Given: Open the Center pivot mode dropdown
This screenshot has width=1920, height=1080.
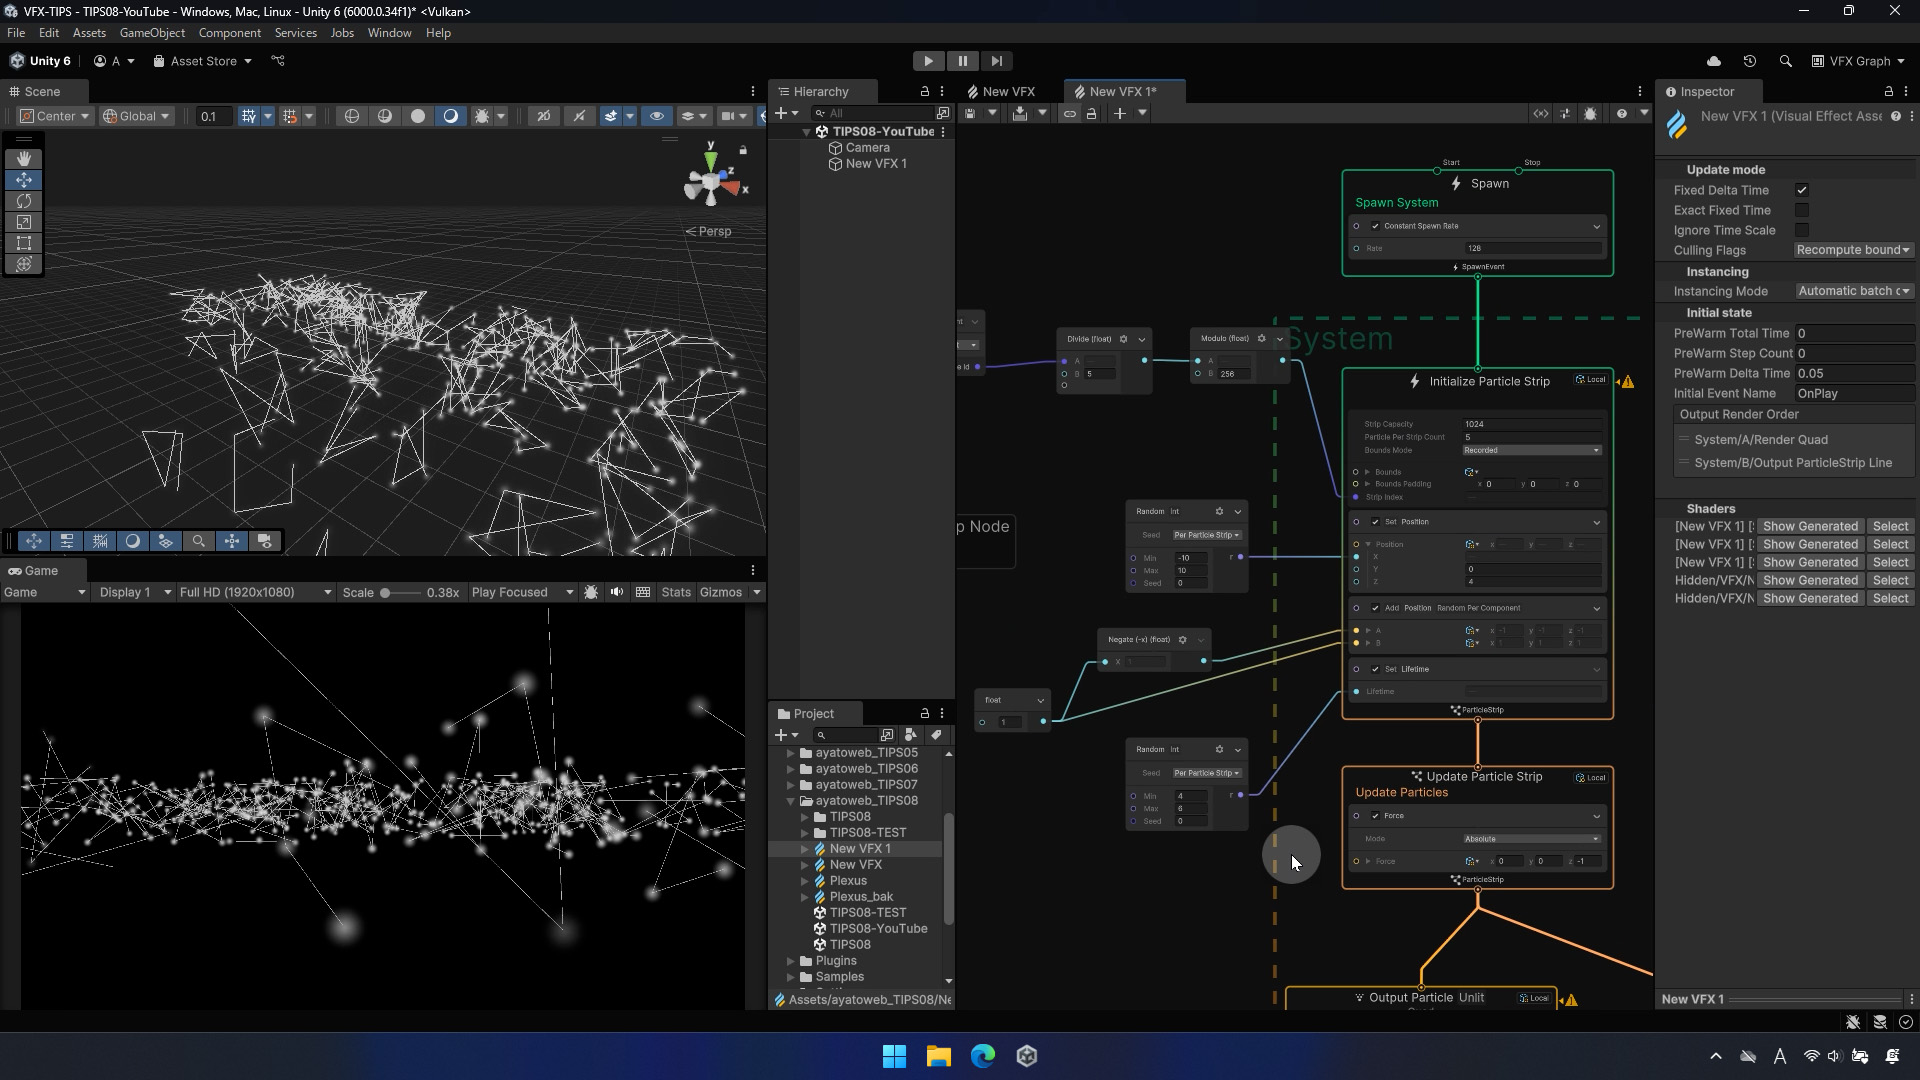Looking at the screenshot, I should click(56, 116).
